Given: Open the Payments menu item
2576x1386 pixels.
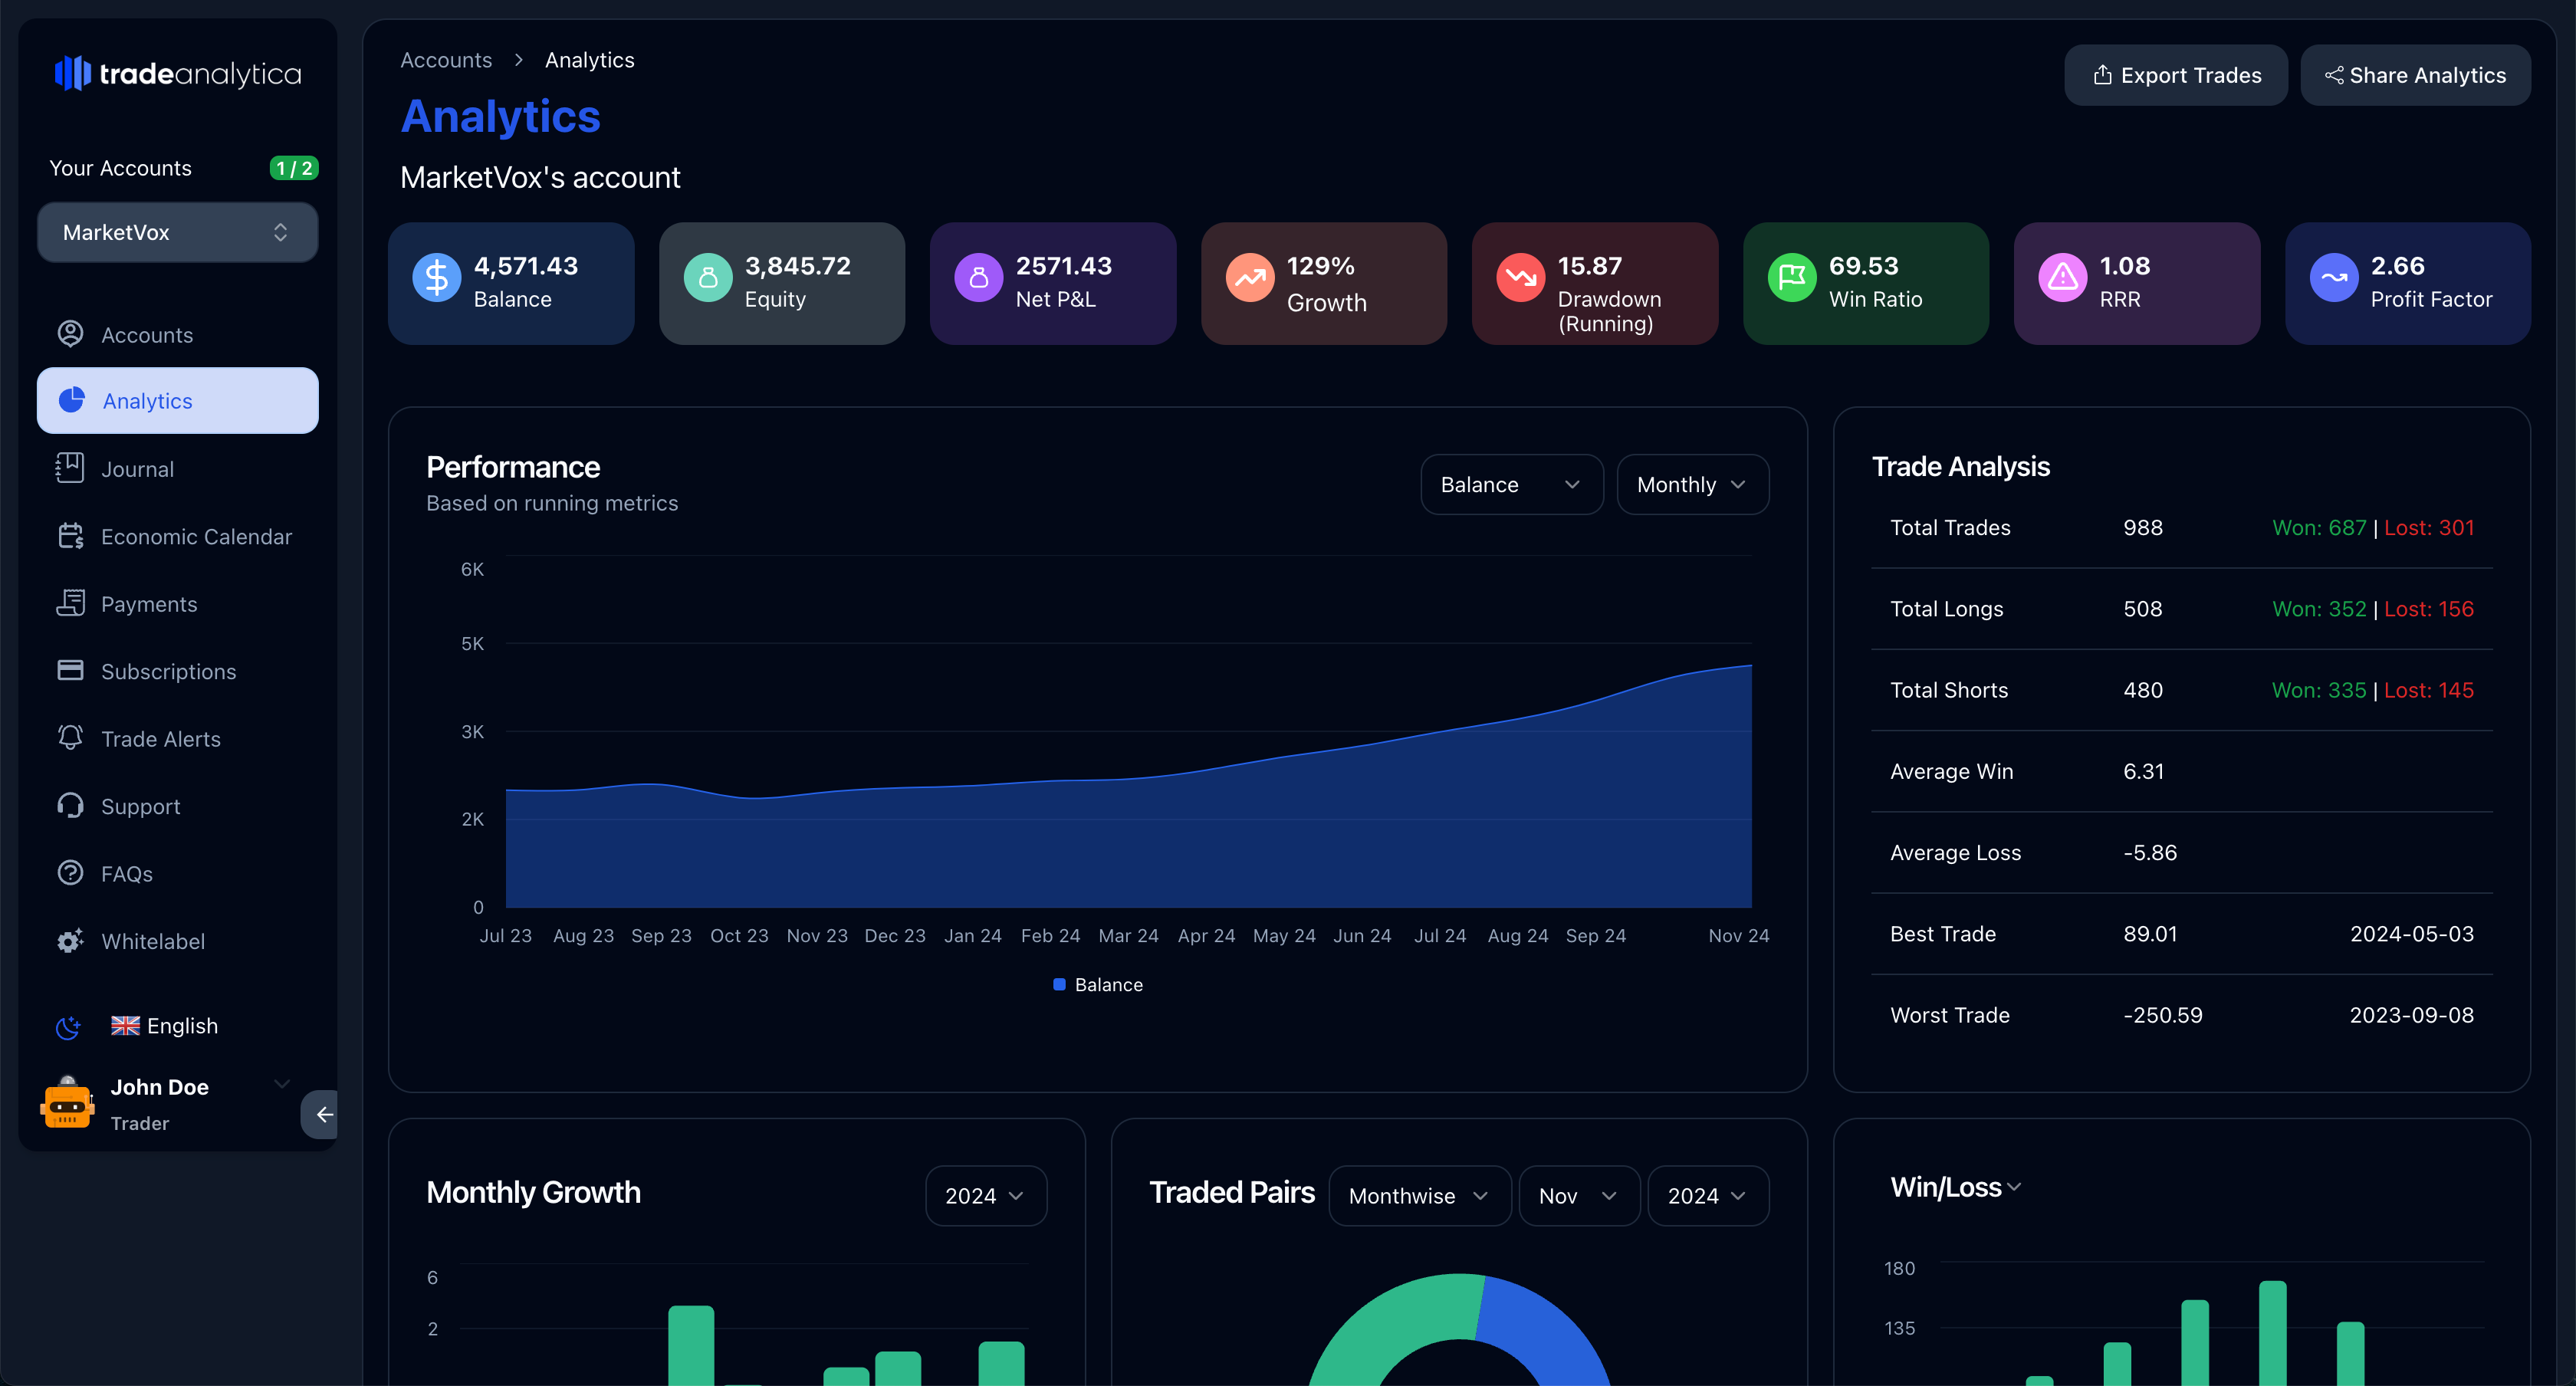Looking at the screenshot, I should [x=178, y=603].
